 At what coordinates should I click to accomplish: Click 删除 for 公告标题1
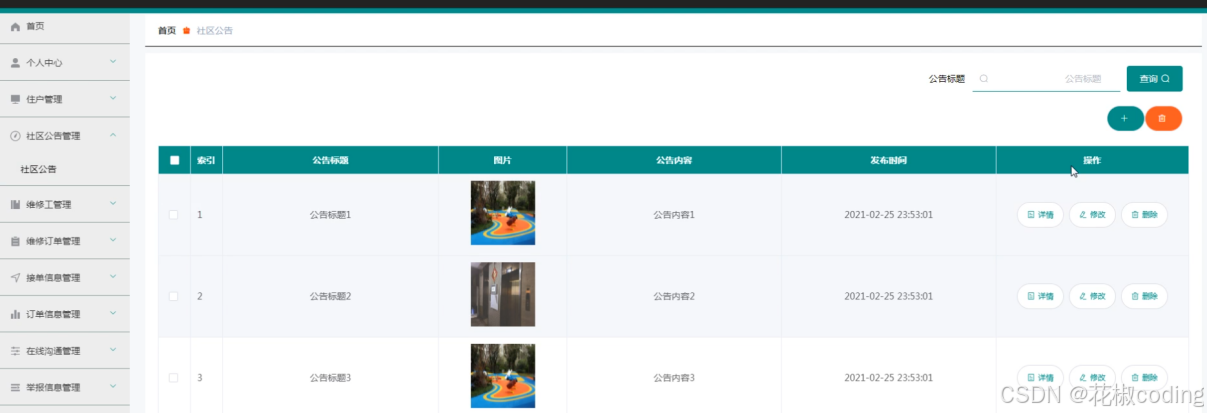pos(1144,214)
